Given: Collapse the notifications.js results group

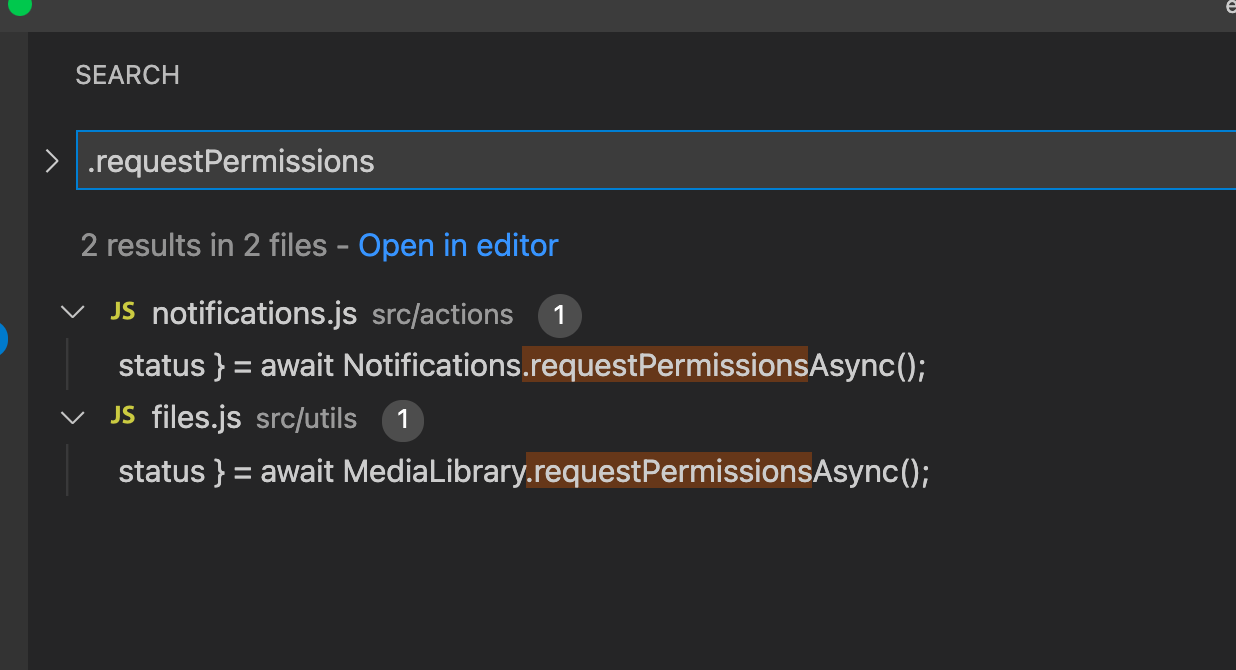Looking at the screenshot, I should pos(72,311).
